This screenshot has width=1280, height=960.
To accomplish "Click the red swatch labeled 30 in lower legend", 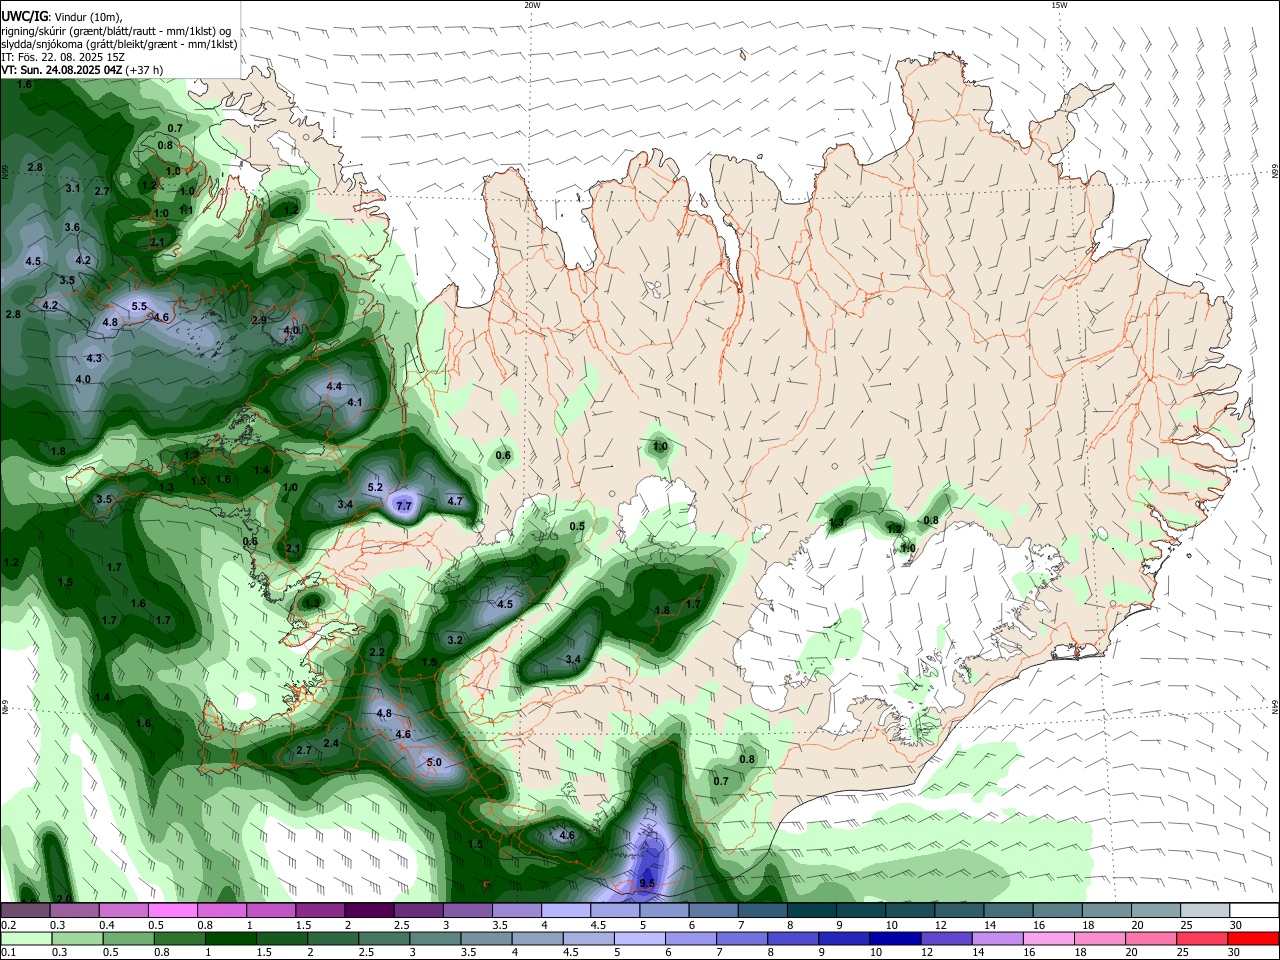I will (x=1252, y=938).
